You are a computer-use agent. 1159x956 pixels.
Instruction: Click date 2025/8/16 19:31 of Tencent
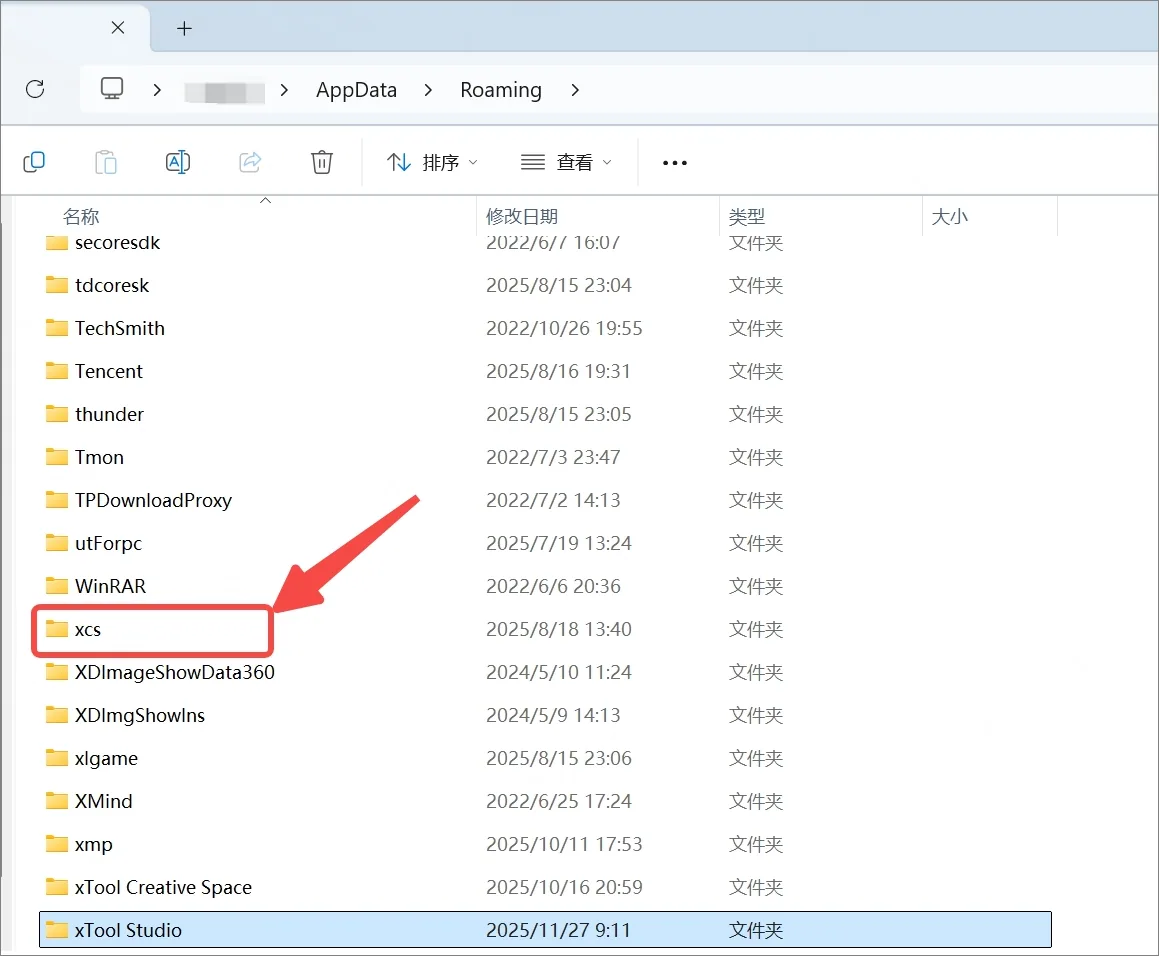click(x=558, y=371)
